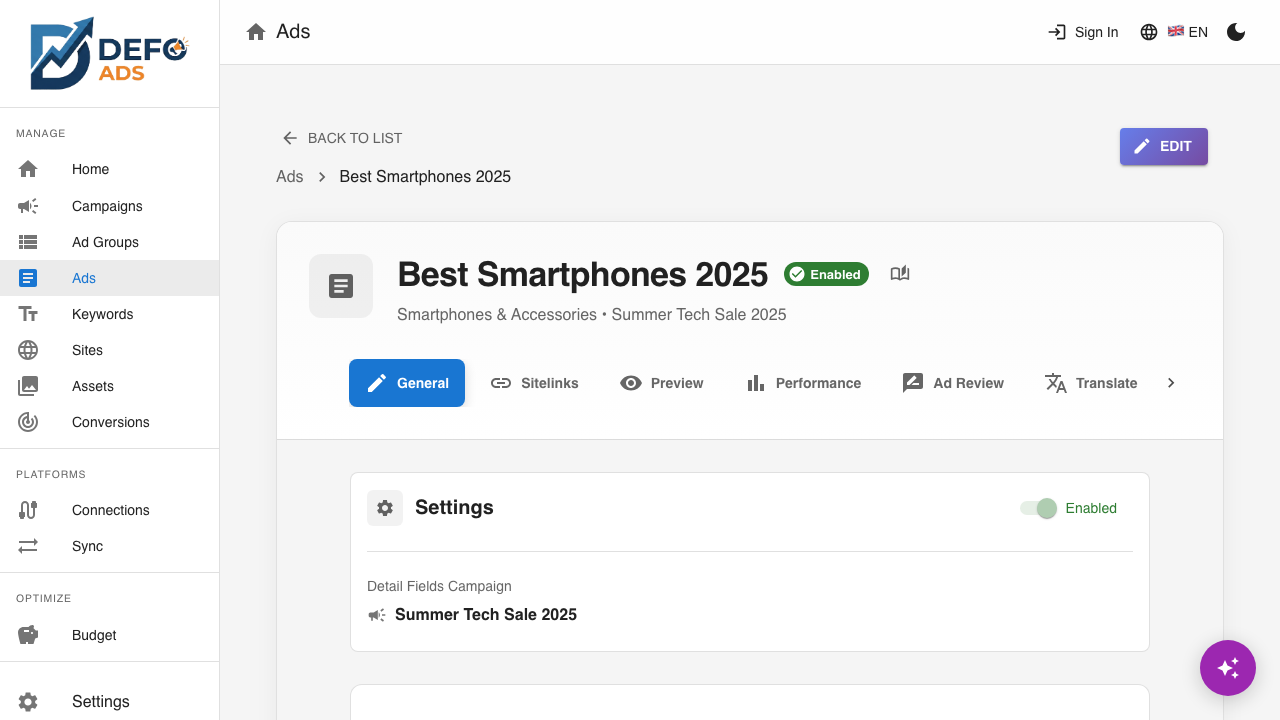The image size is (1280, 720).
Task: Go to Home in the sidebar
Action: [110, 169]
